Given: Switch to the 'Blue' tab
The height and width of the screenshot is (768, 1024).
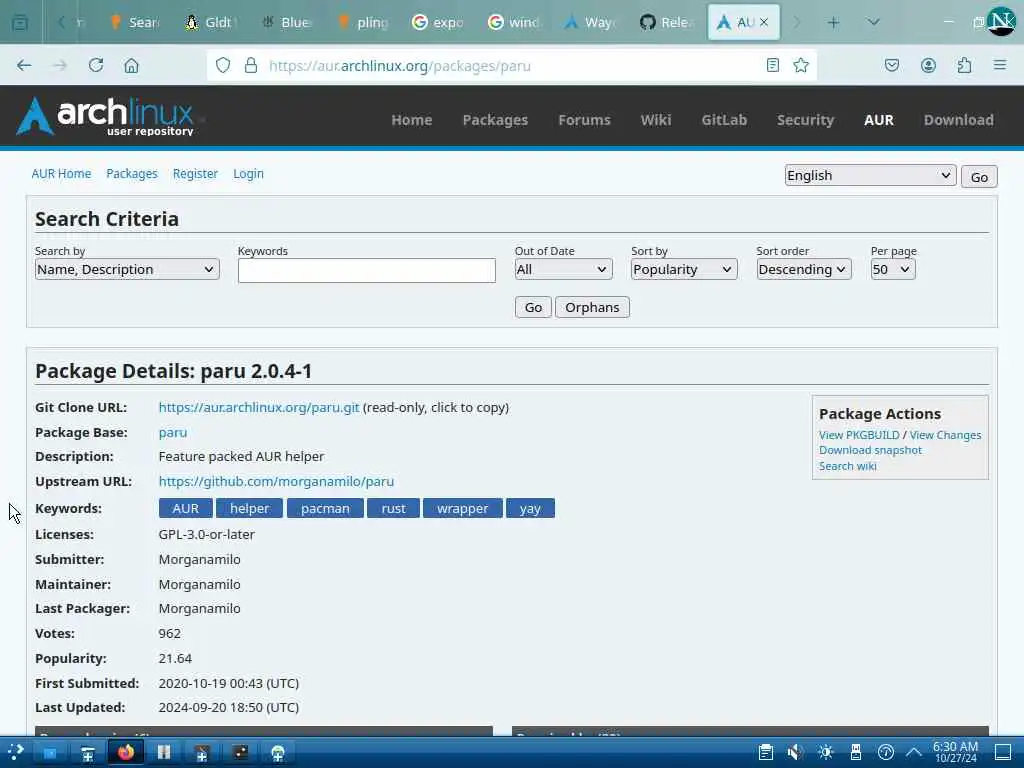Looking at the screenshot, I should (x=286, y=22).
